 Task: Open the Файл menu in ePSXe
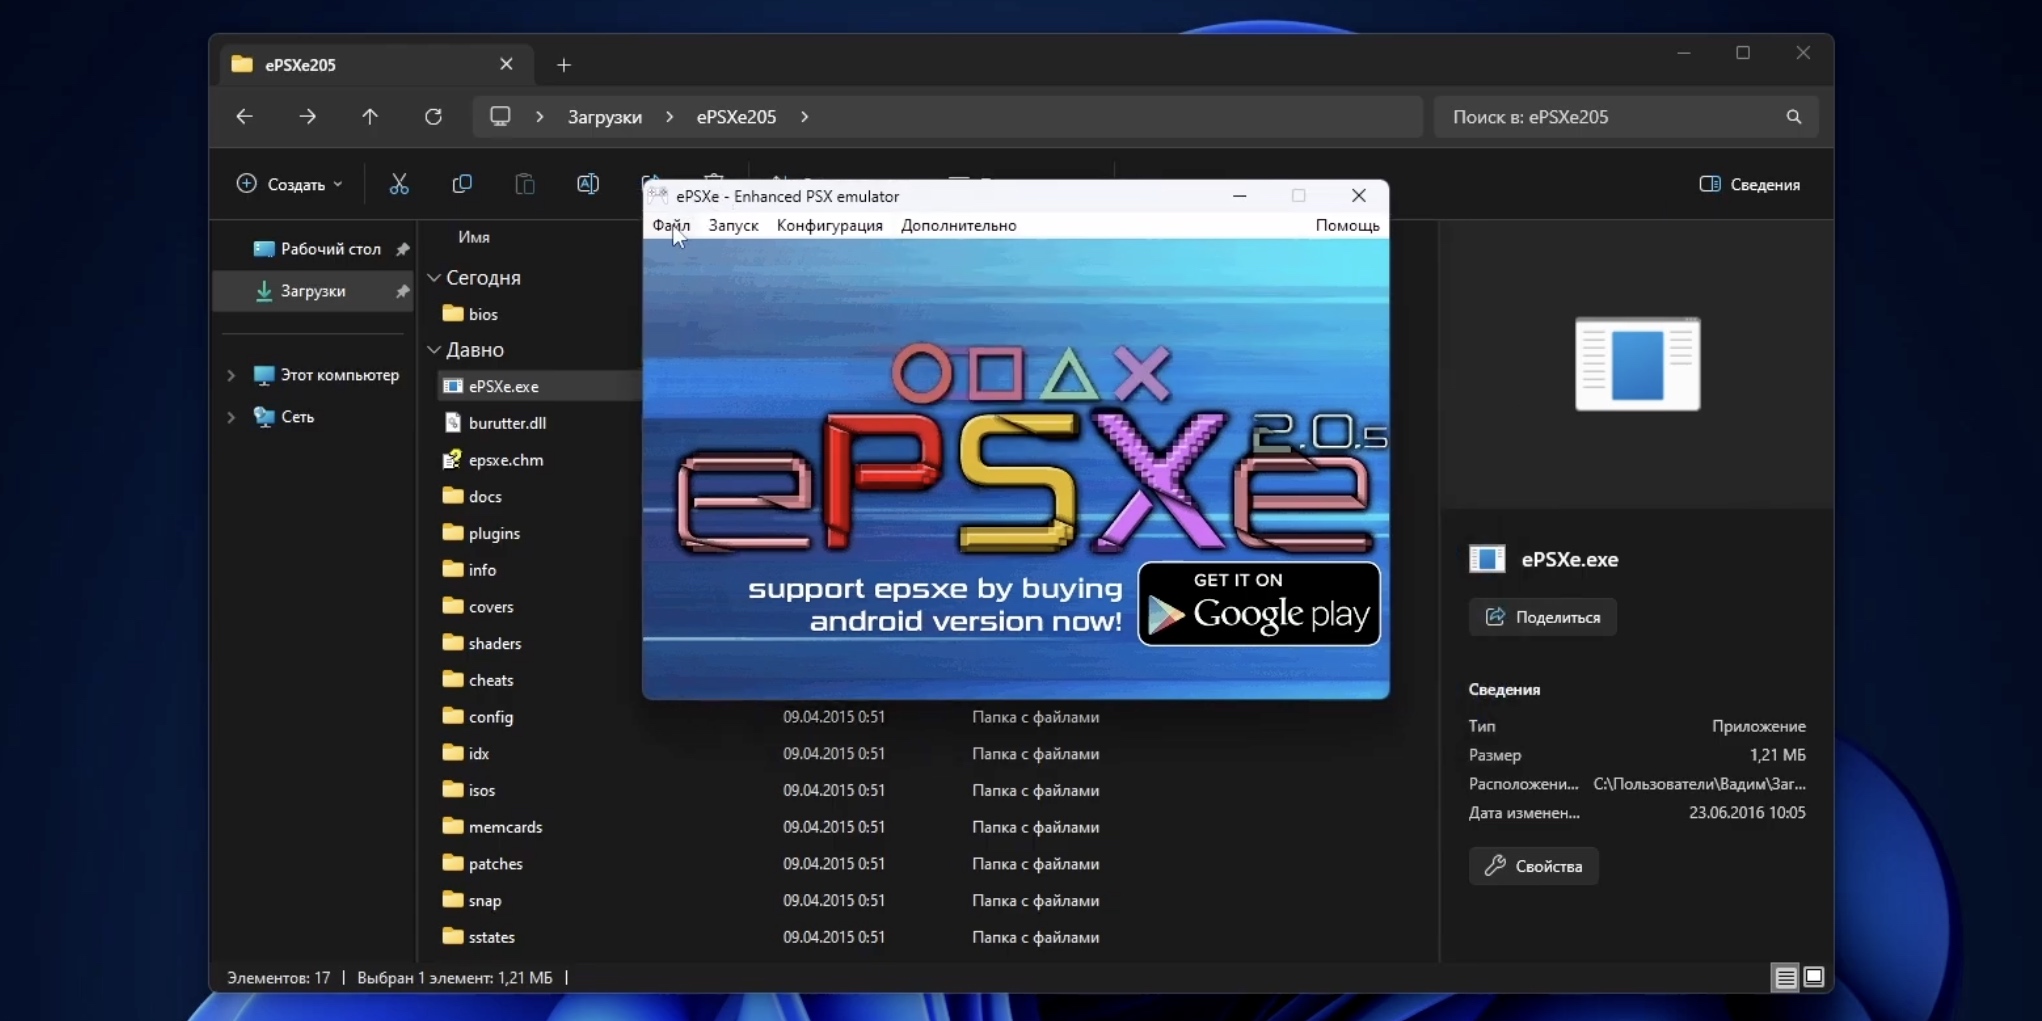[671, 225]
